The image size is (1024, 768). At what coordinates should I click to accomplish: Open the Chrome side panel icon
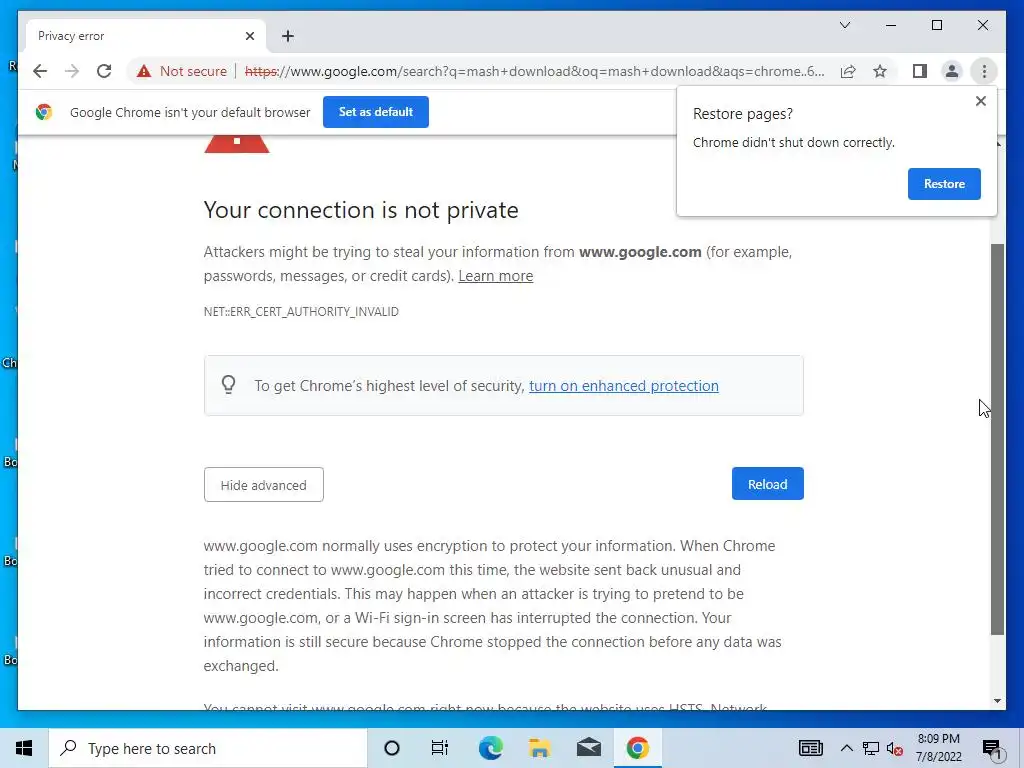[920, 71]
